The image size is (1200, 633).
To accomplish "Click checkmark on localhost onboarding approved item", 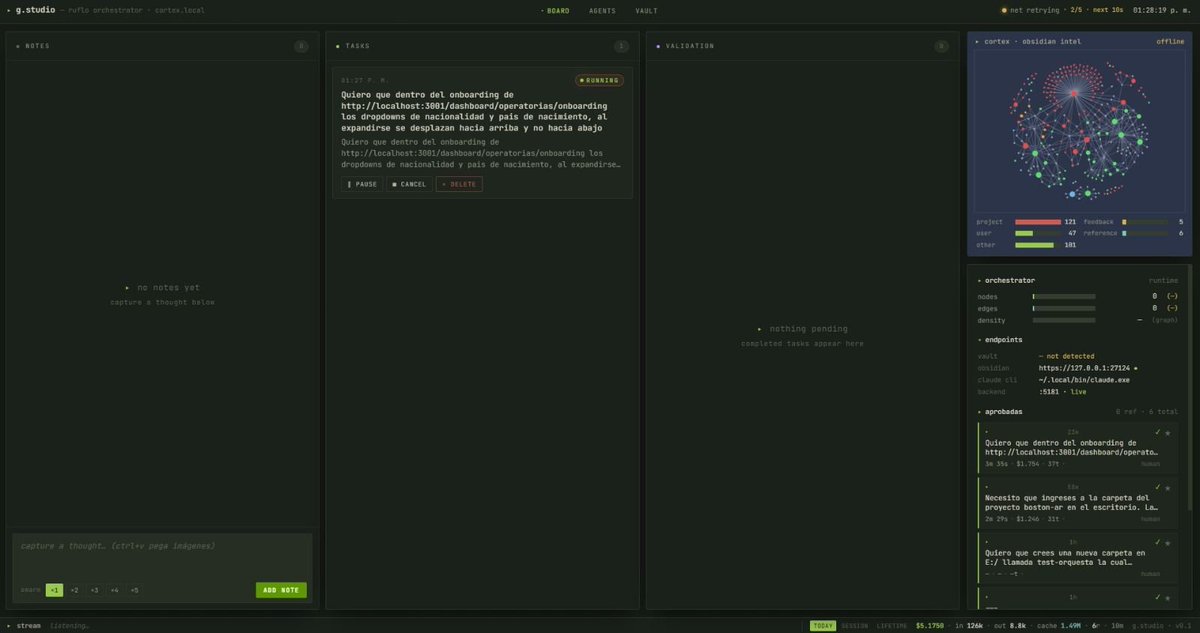I will 1157,432.
